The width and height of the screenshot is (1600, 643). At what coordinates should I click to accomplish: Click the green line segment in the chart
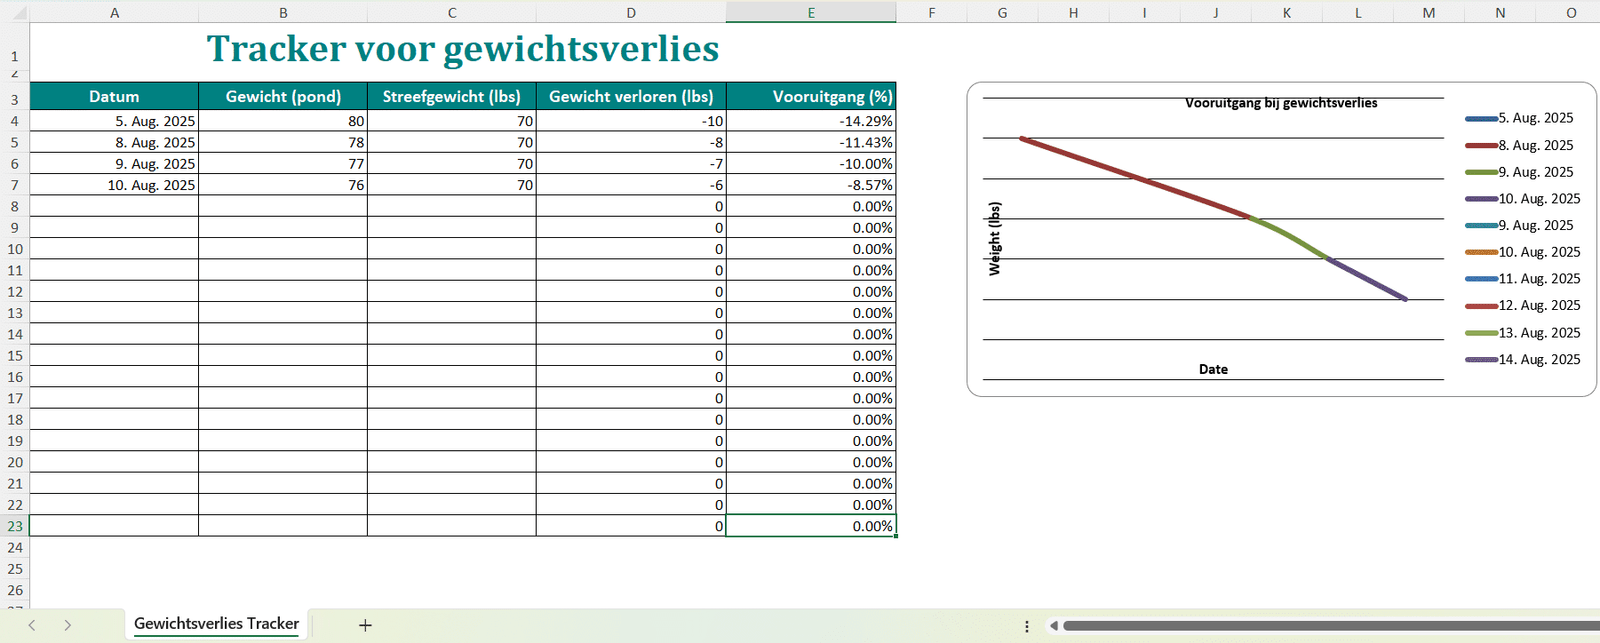(1290, 236)
